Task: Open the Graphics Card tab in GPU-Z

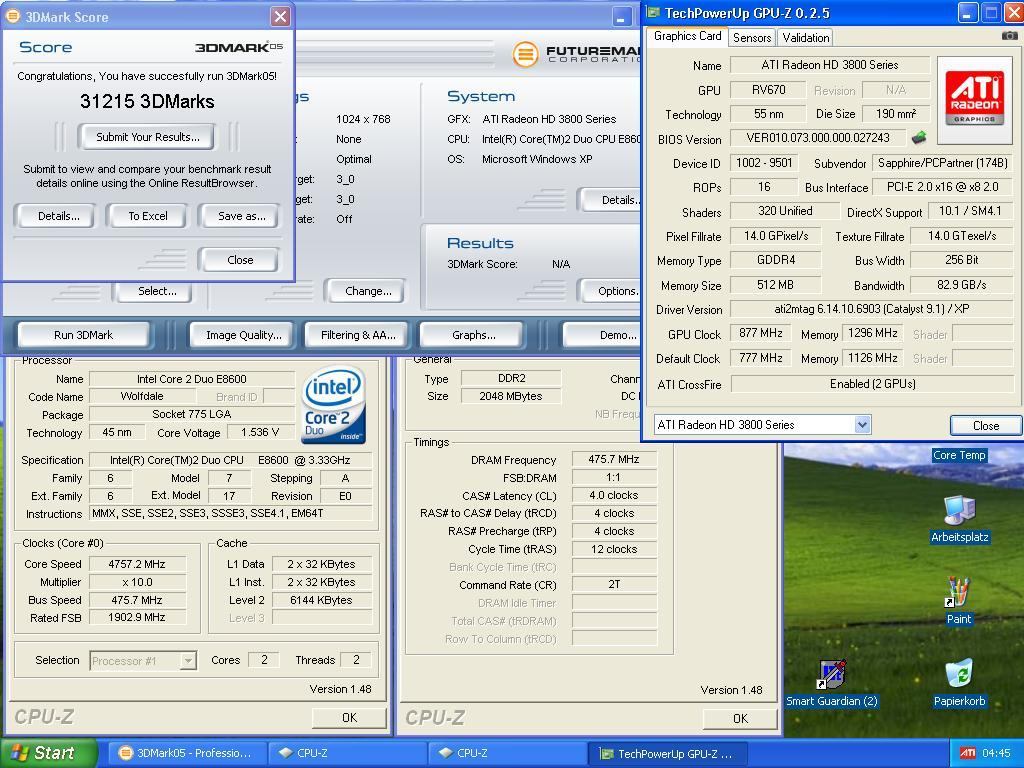Action: 687,36
